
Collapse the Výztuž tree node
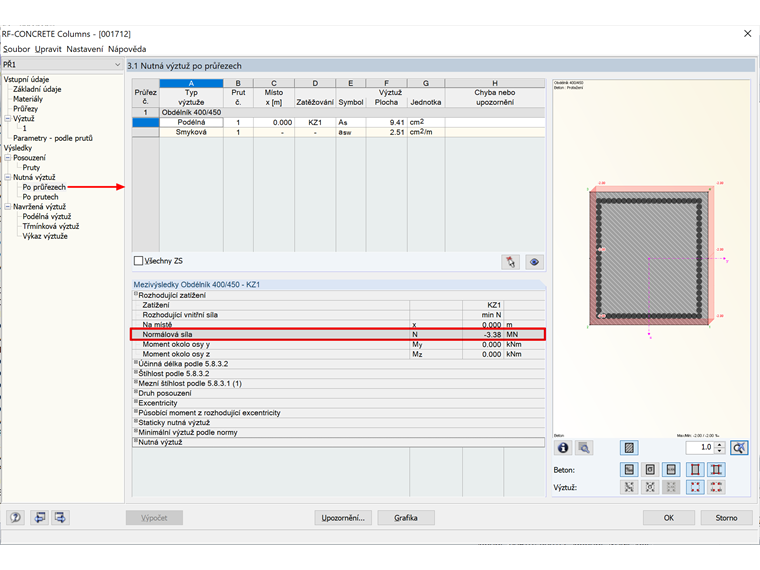pyautogui.click(x=7, y=118)
